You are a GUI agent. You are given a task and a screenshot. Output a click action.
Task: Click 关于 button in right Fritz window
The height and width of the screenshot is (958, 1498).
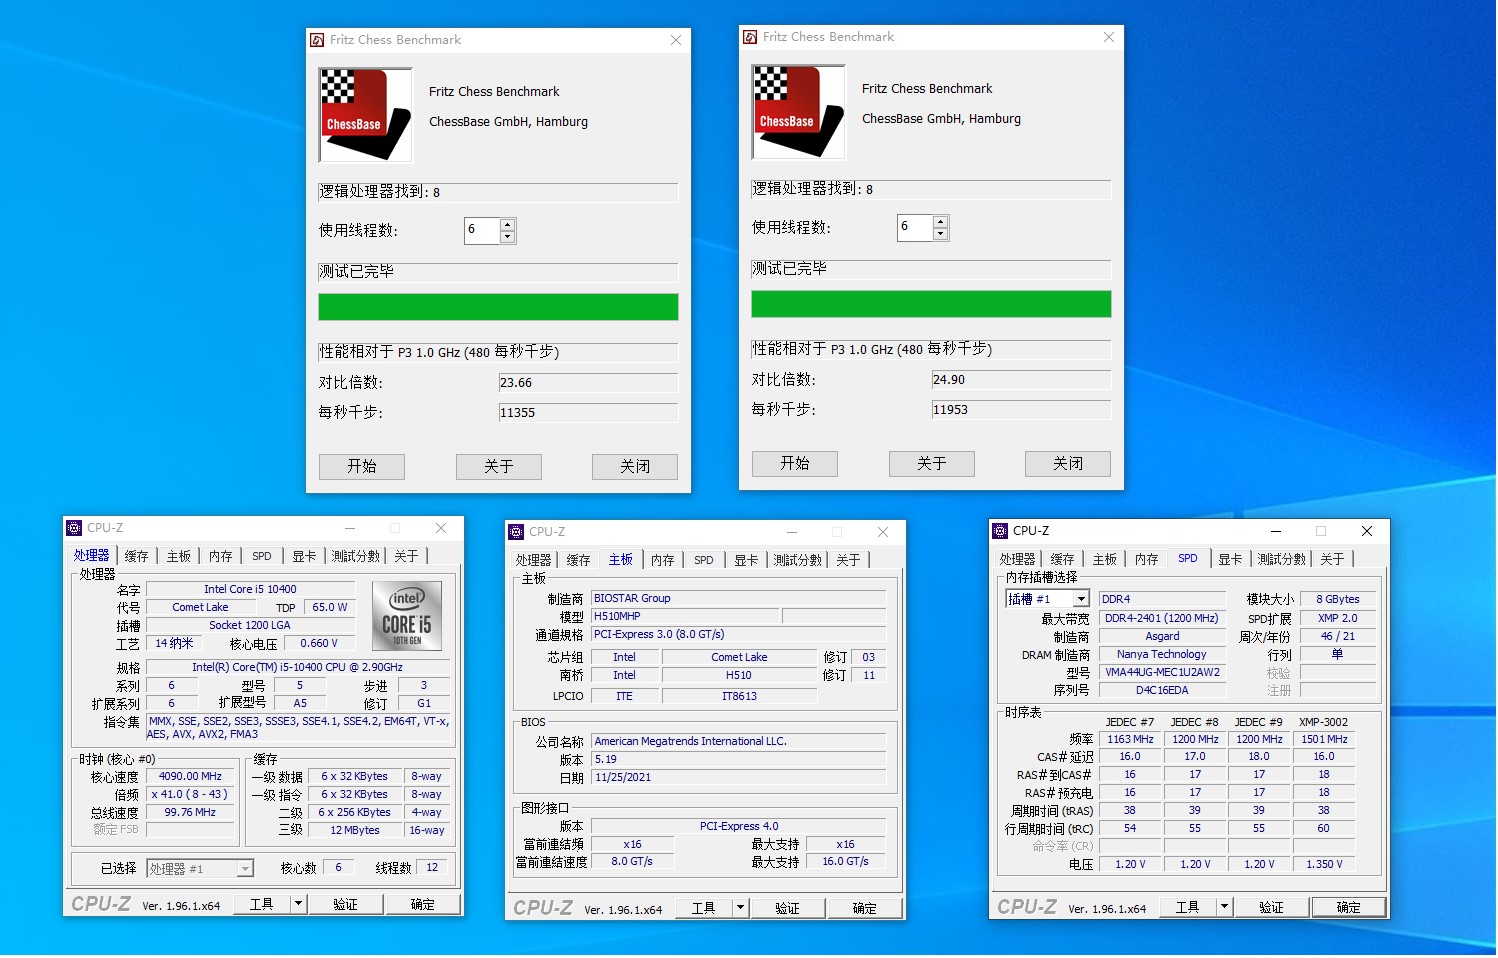coord(932,464)
